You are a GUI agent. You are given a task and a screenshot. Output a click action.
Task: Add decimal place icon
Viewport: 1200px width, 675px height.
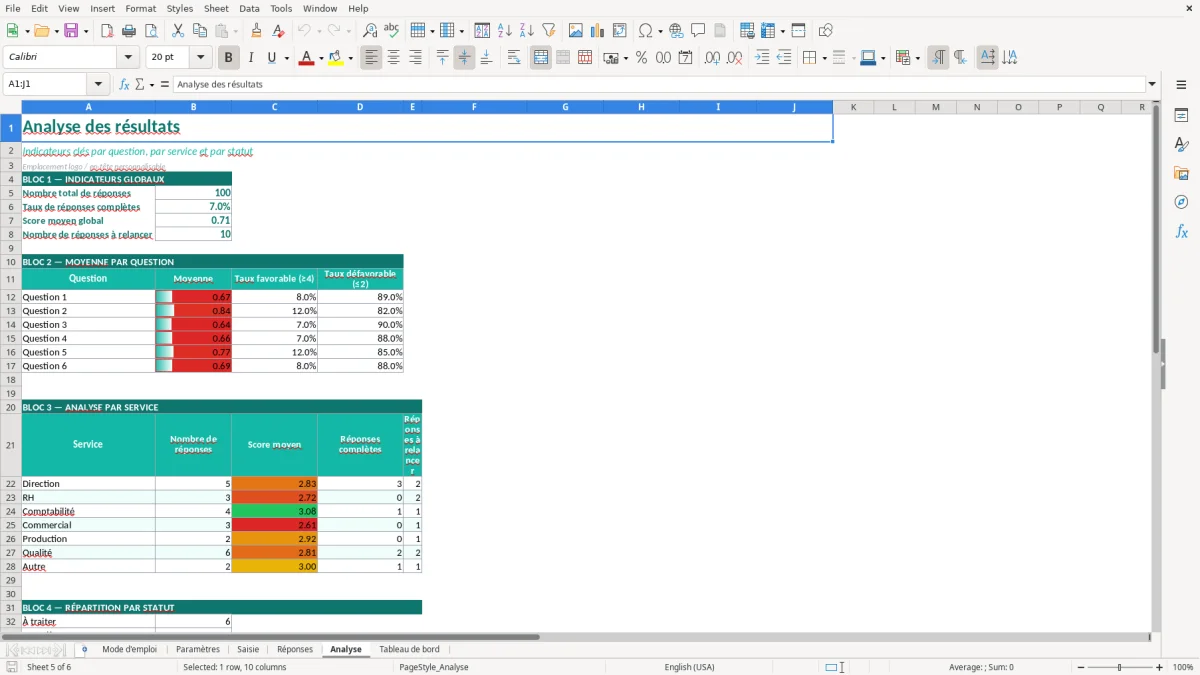(713, 58)
